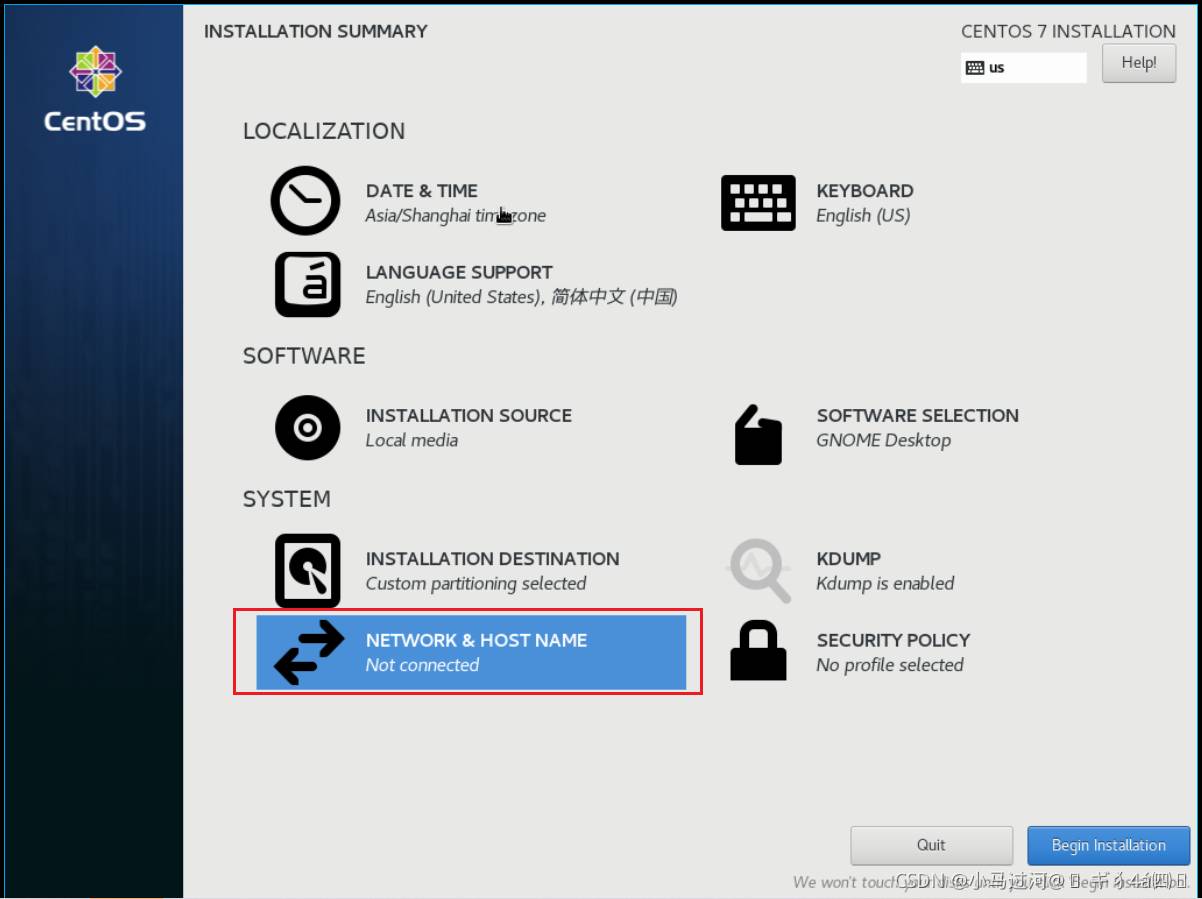
Task: Click the 'us' keyboard layout indicator
Action: (x=1022, y=68)
